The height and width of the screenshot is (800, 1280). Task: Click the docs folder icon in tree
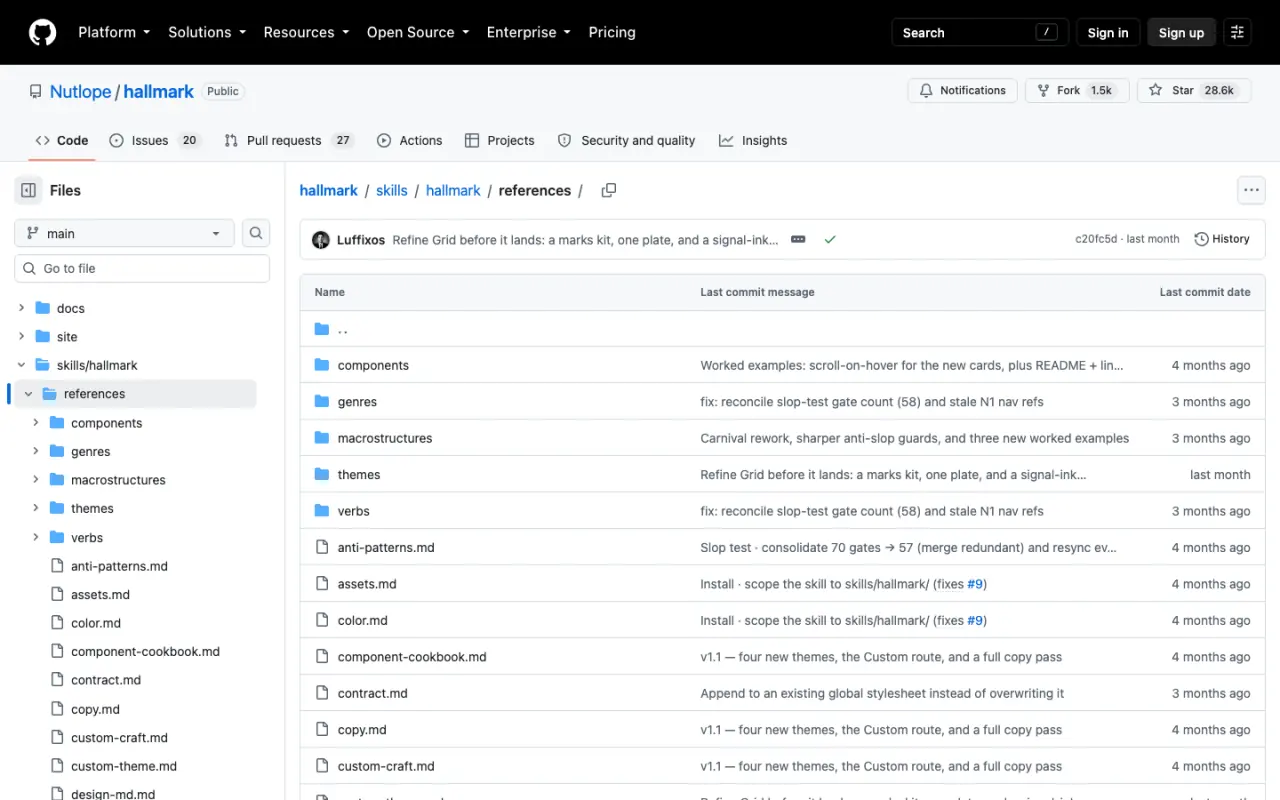click(43, 308)
